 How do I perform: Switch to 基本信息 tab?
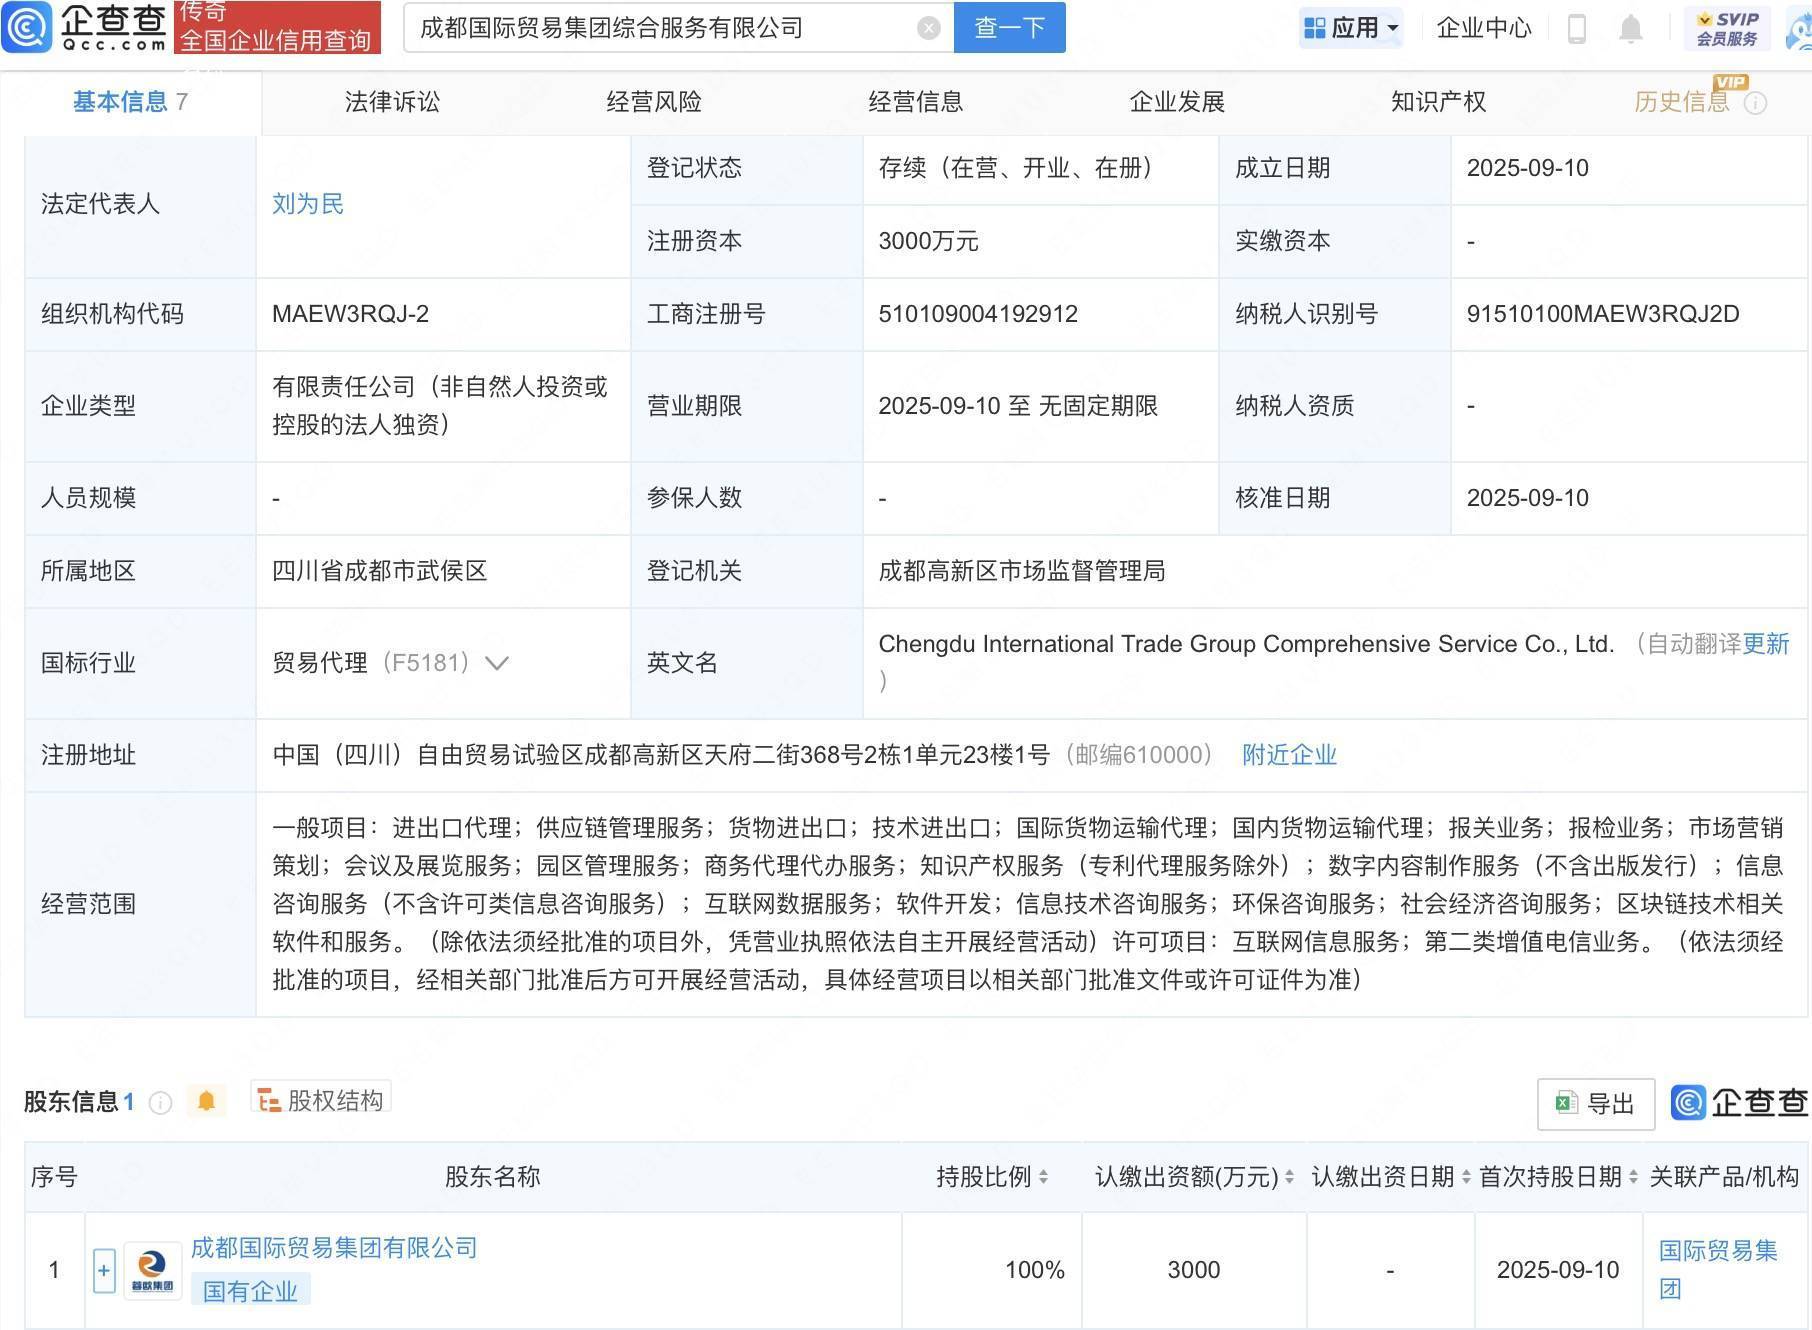(x=130, y=102)
